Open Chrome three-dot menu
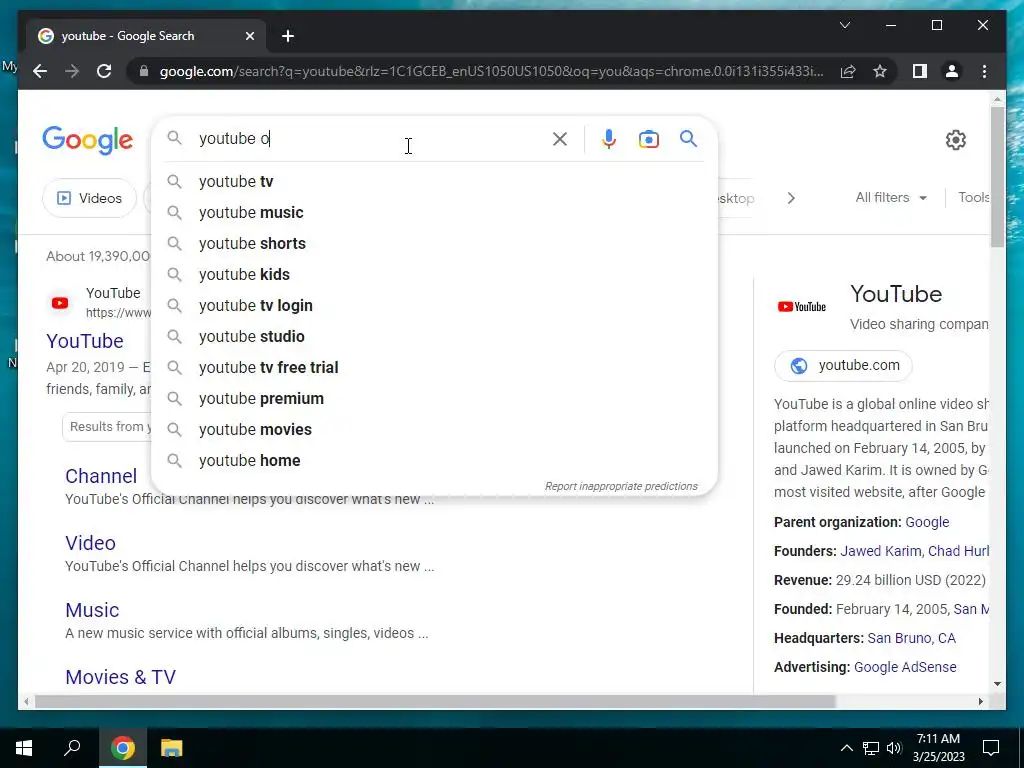Screen dimensions: 1024x768 pos(984,71)
